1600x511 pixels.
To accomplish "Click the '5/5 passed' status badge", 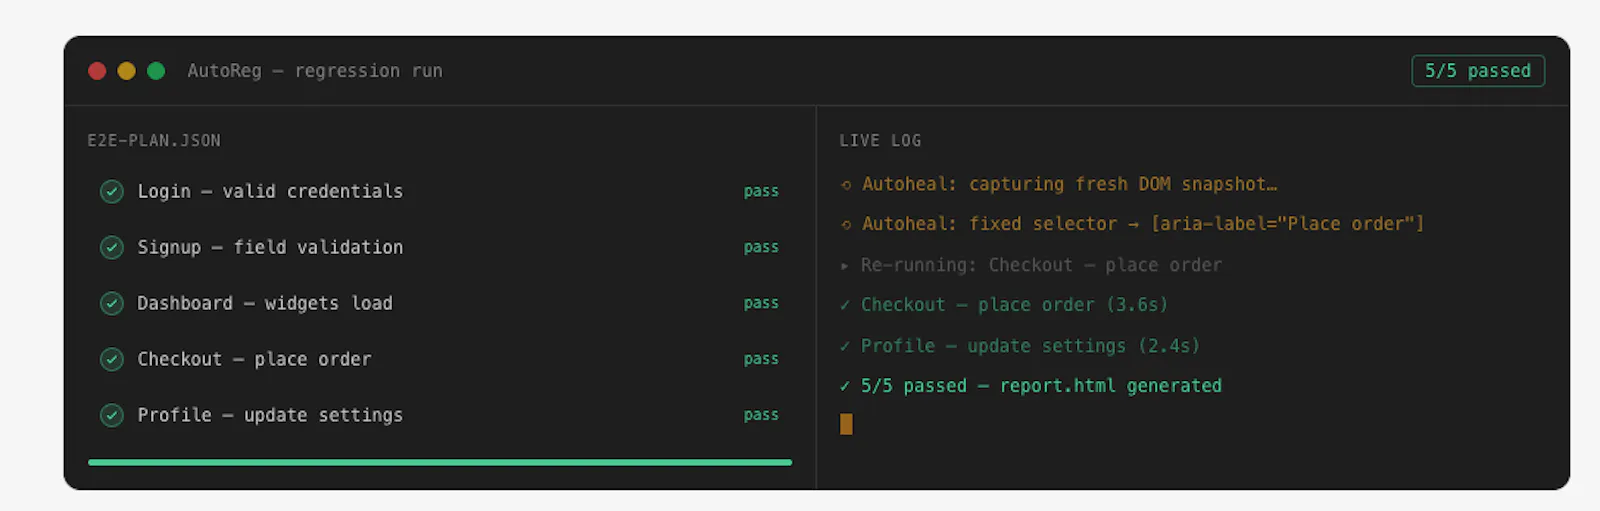I will tap(1478, 71).
